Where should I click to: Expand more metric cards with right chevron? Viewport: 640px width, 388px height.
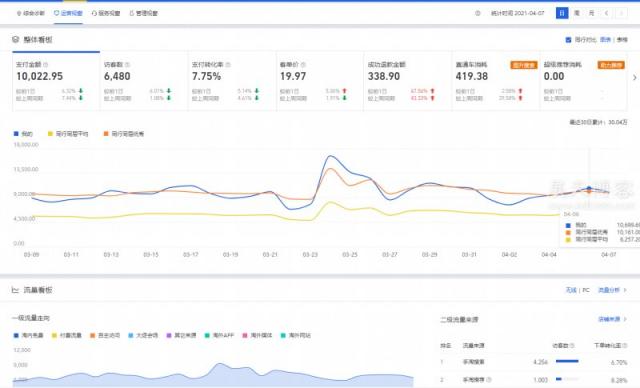click(x=634, y=78)
